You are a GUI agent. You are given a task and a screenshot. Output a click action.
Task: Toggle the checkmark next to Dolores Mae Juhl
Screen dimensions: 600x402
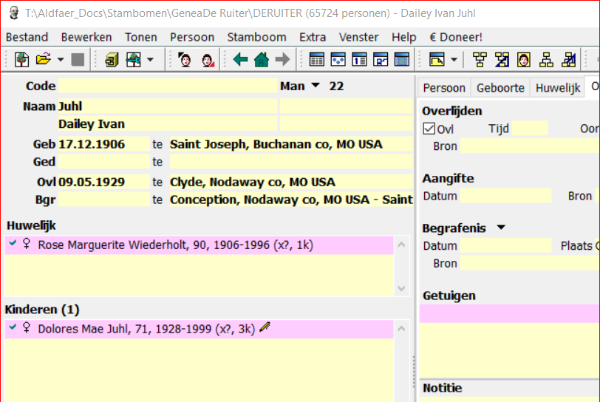(x=12, y=327)
